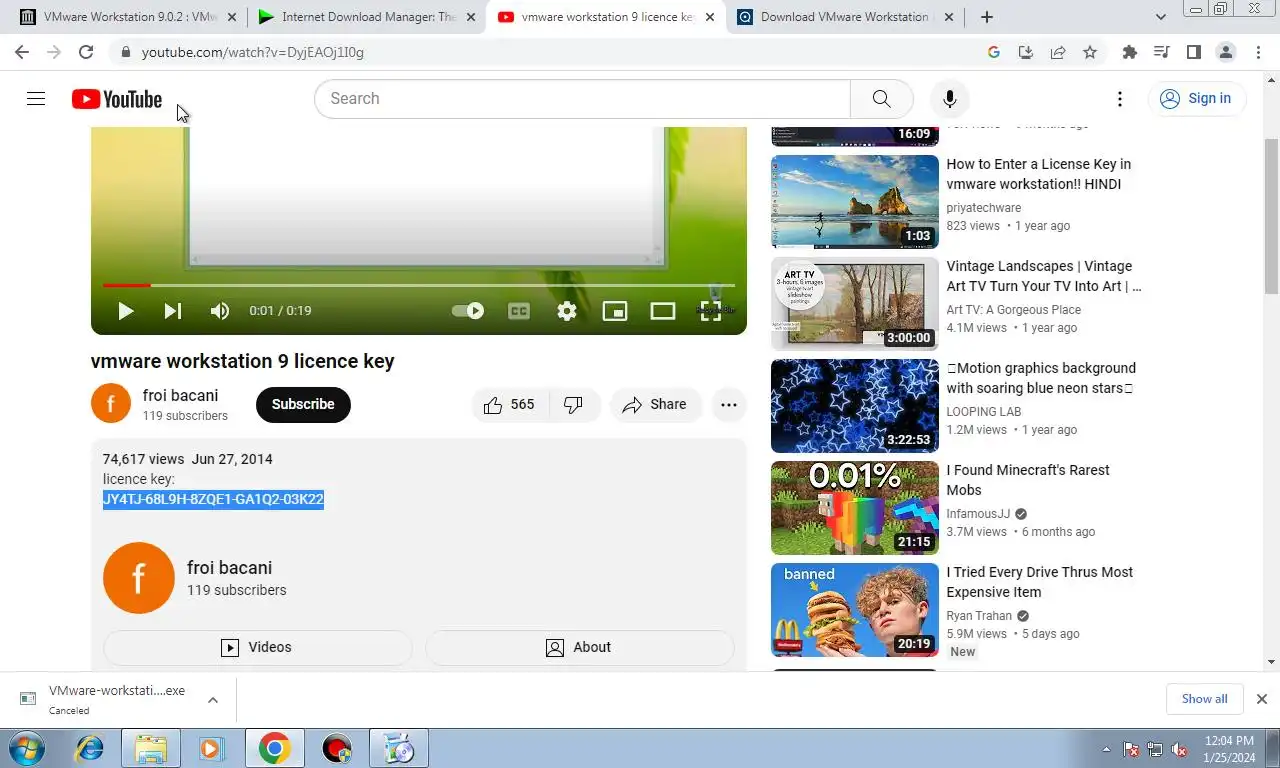Click the address bar URL
This screenshot has height=768, width=1280.
253,52
